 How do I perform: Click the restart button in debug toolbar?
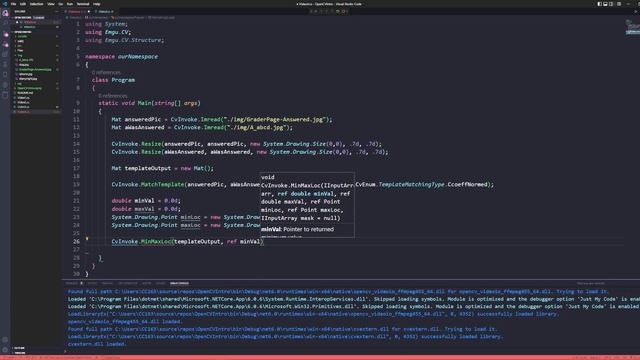[338, 11]
